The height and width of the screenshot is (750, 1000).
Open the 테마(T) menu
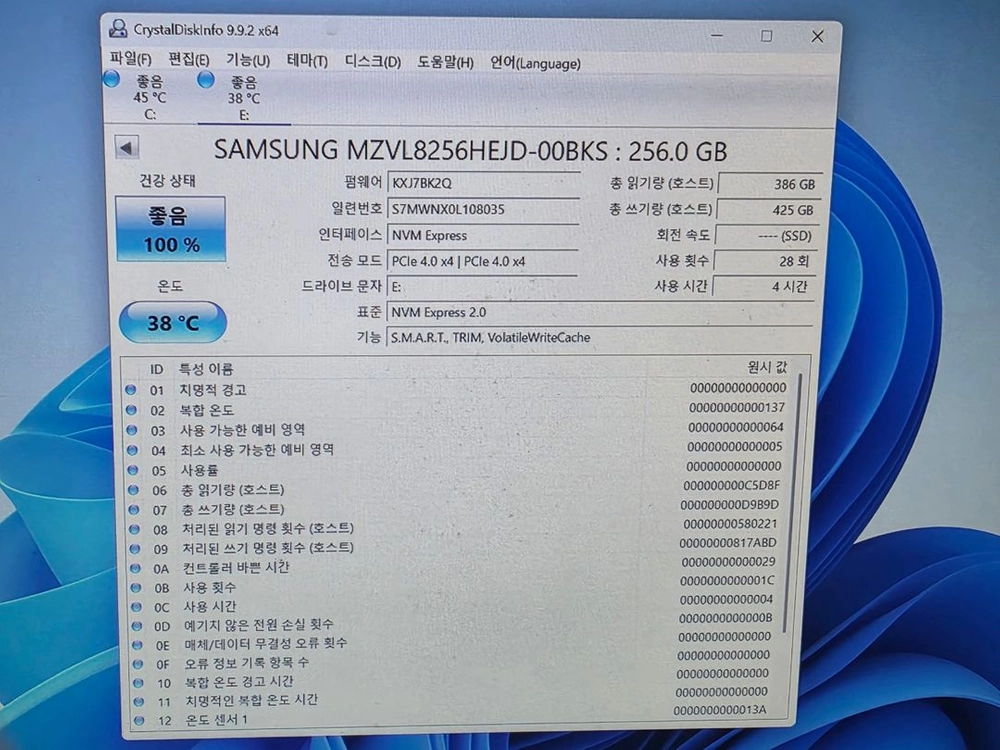pos(307,61)
